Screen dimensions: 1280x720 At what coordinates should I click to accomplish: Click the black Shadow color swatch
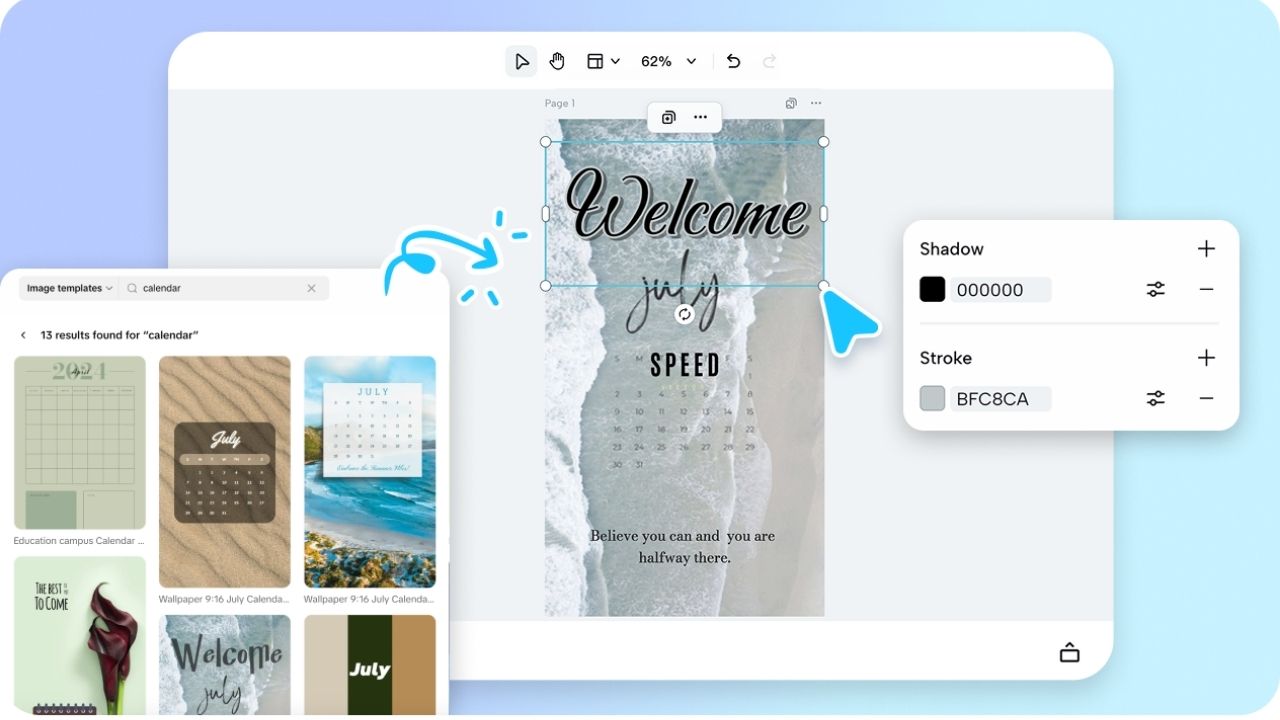click(x=932, y=289)
